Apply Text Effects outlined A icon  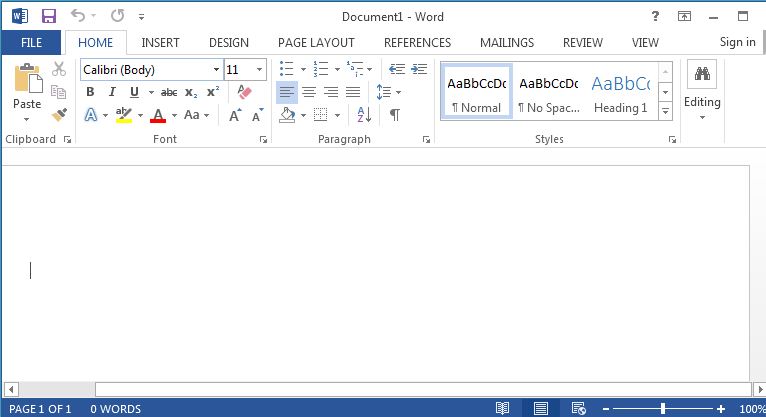(91, 115)
